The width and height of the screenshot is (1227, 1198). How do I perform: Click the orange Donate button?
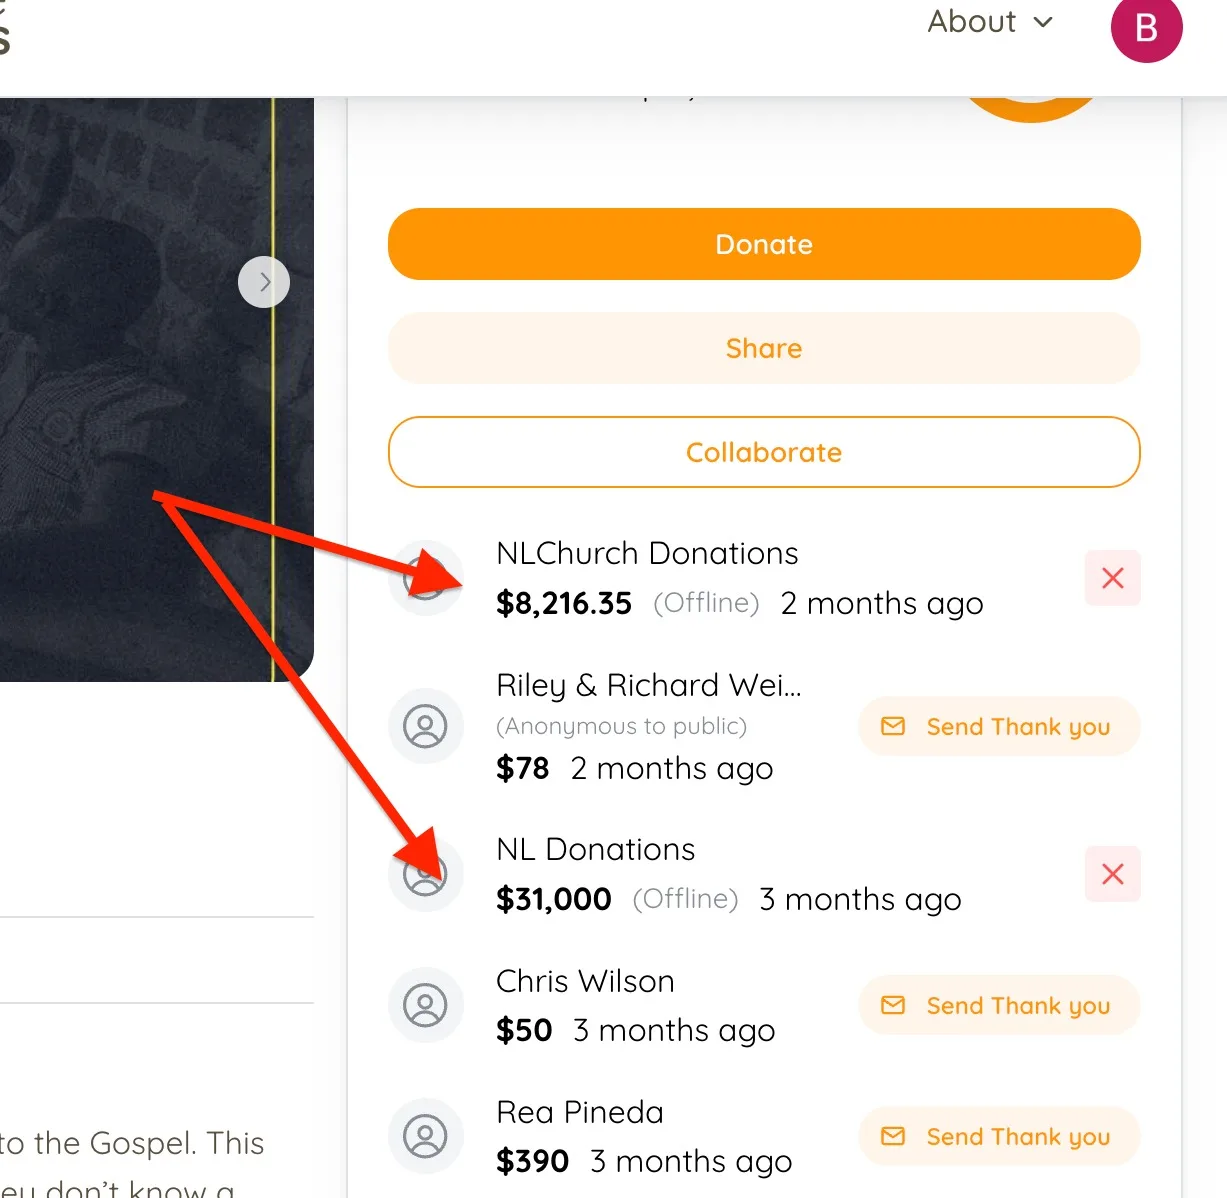click(764, 244)
